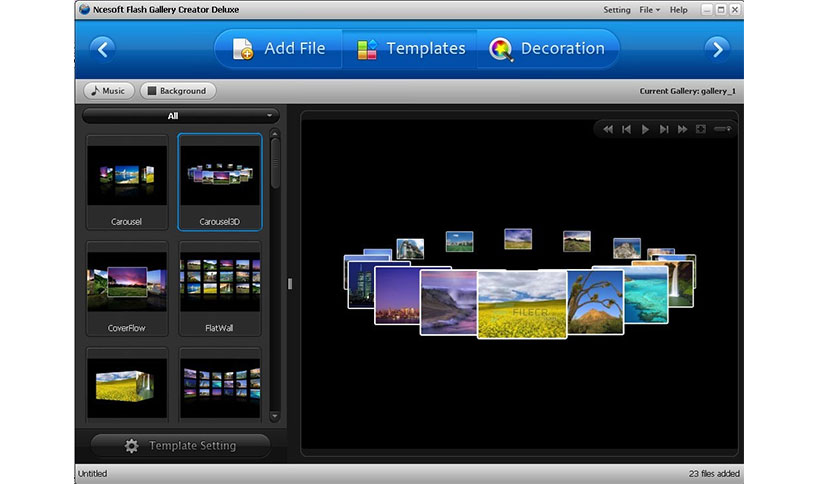The height and width of the screenshot is (484, 836).
Task: Go back with the left arrow button
Action: point(103,49)
